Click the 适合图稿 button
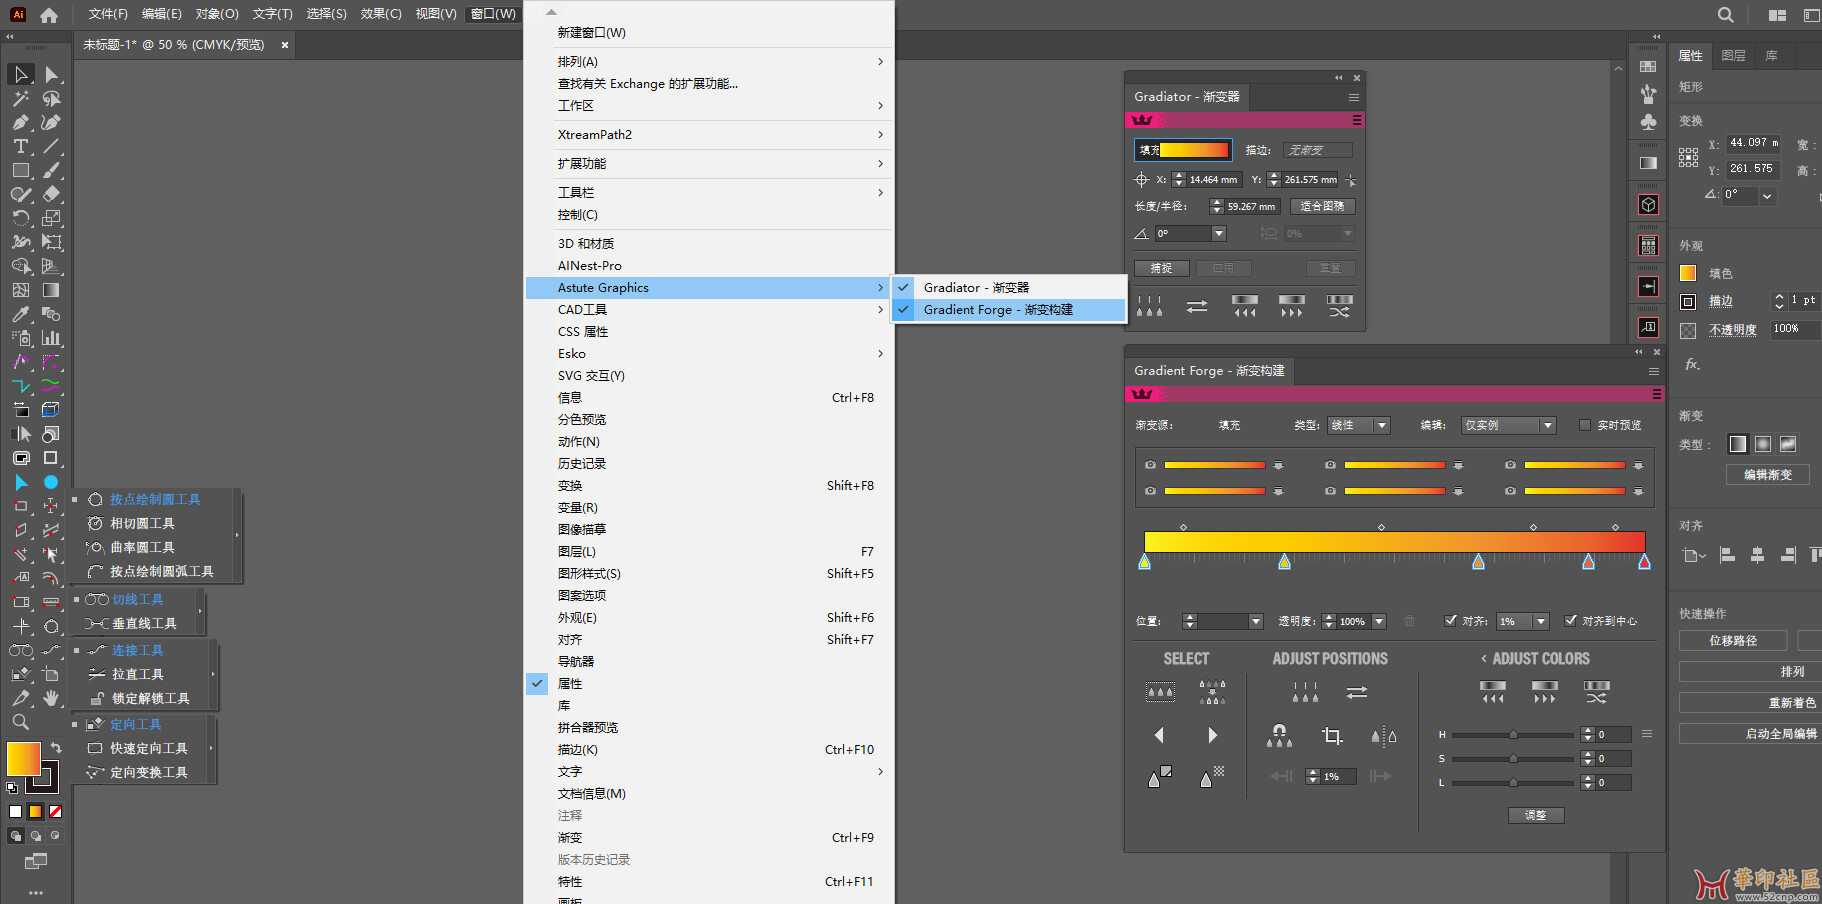The image size is (1822, 904). tap(1322, 206)
